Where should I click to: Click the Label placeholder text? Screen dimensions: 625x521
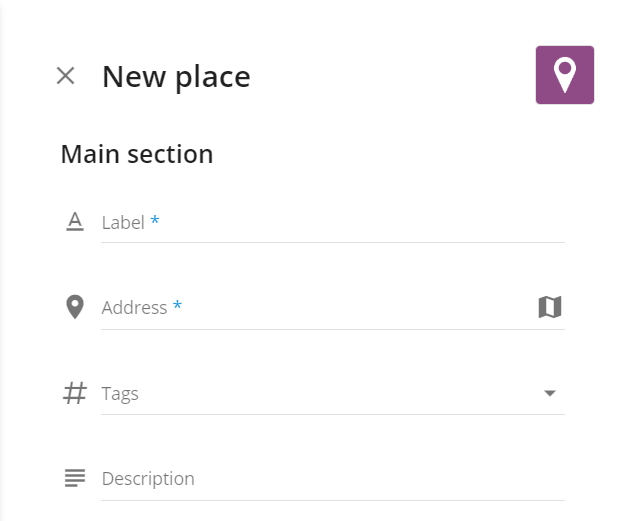123,223
